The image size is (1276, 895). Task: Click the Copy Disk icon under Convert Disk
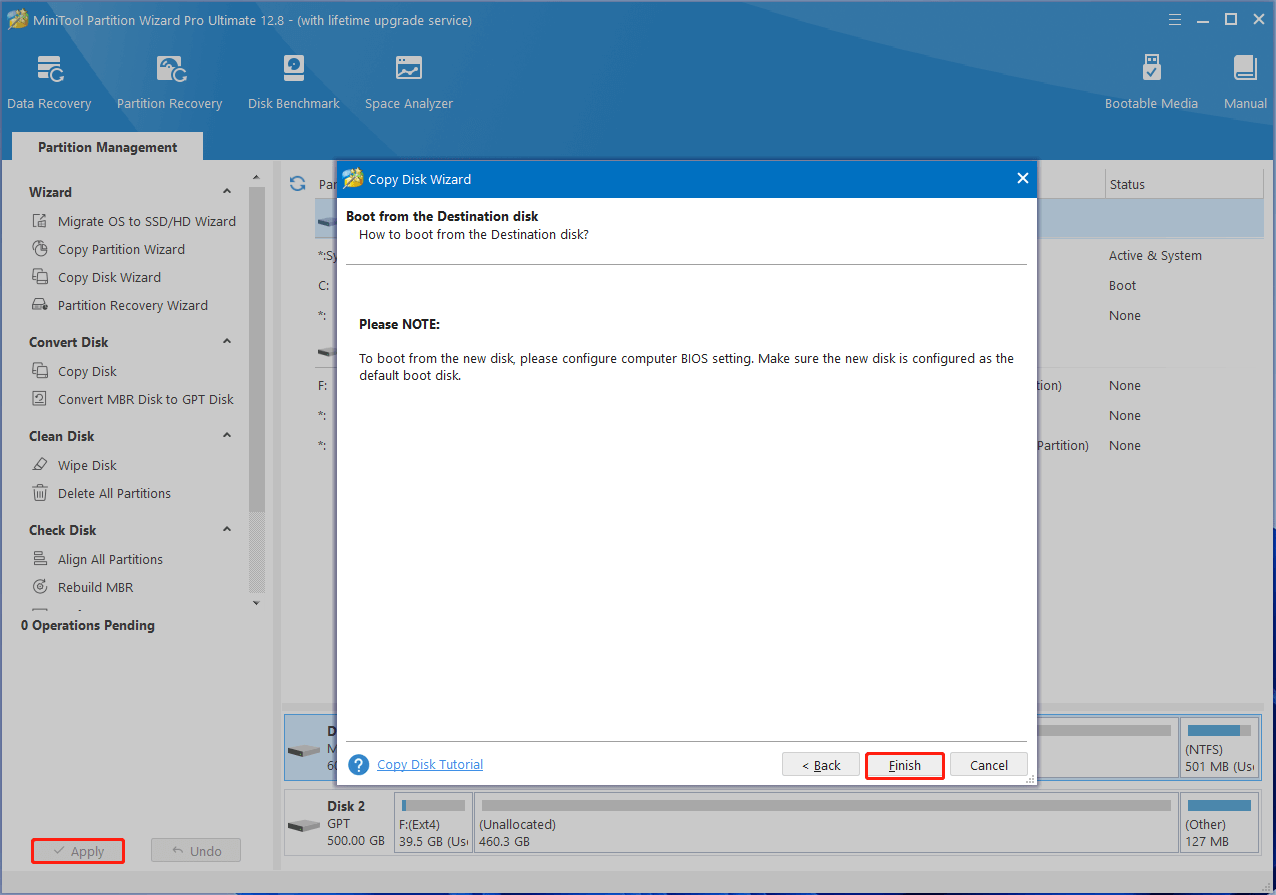pos(40,371)
